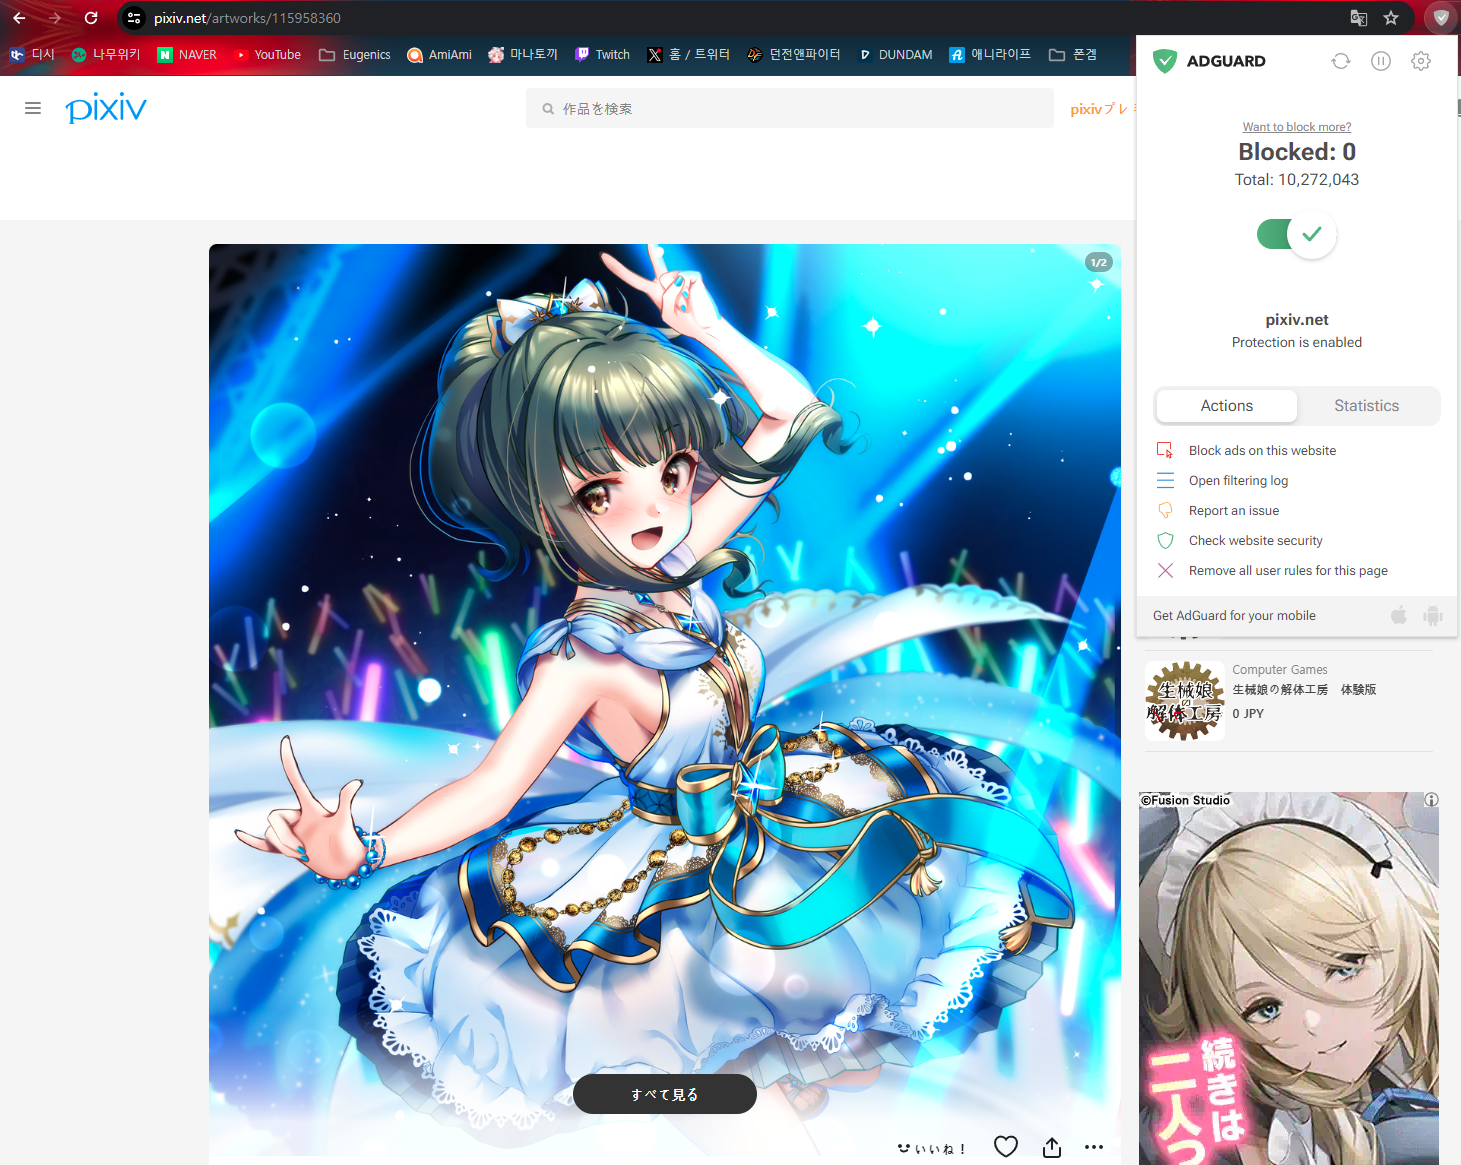Viewport: 1461px width, 1165px height.
Task: Click the 作品を検索 search field
Action: (x=789, y=108)
